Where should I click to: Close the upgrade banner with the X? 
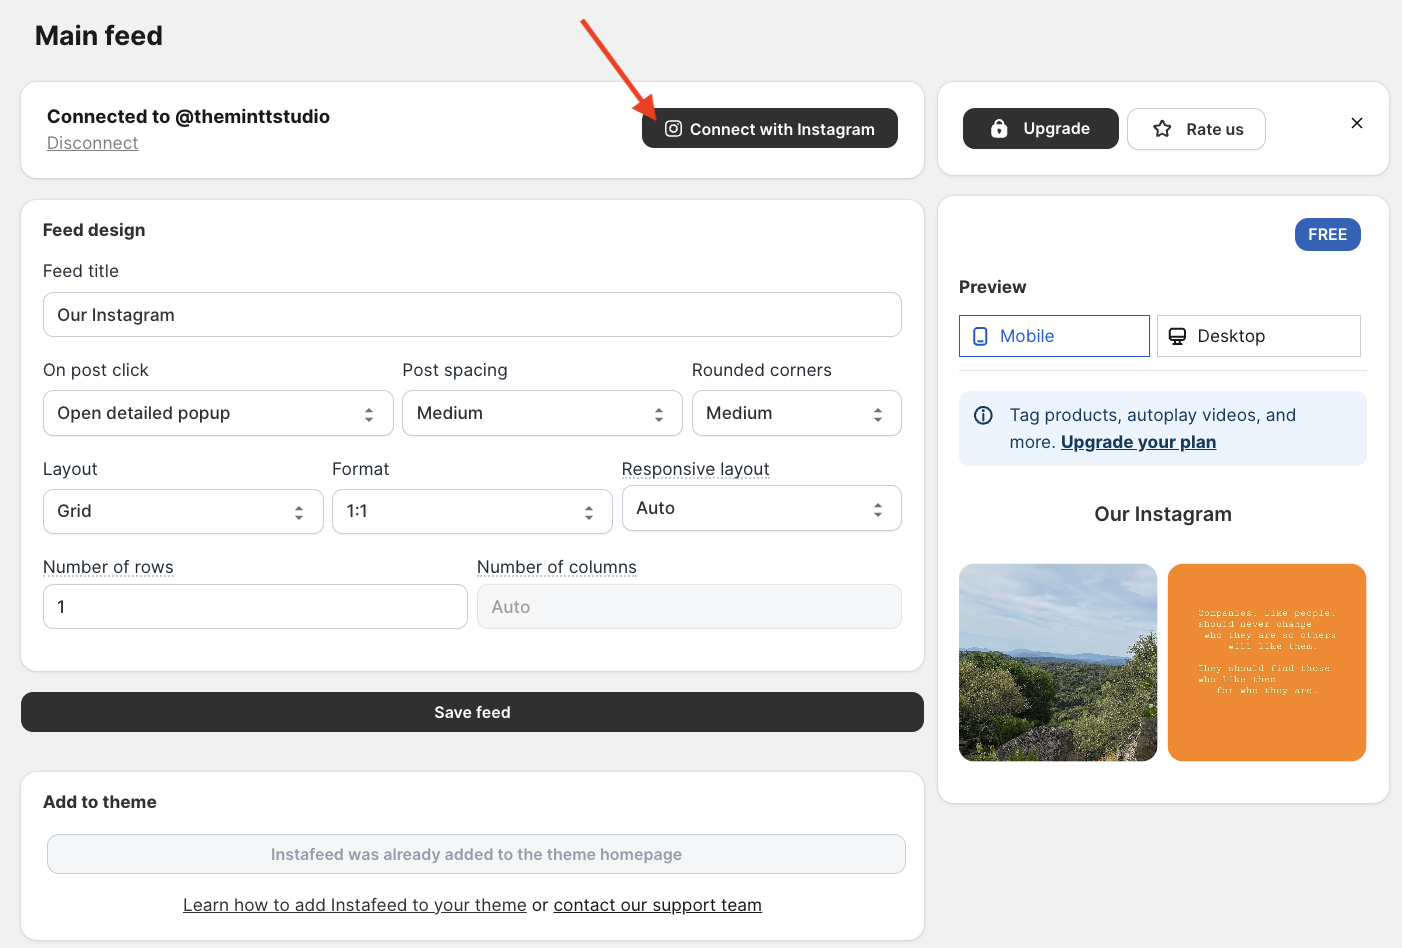(1357, 123)
